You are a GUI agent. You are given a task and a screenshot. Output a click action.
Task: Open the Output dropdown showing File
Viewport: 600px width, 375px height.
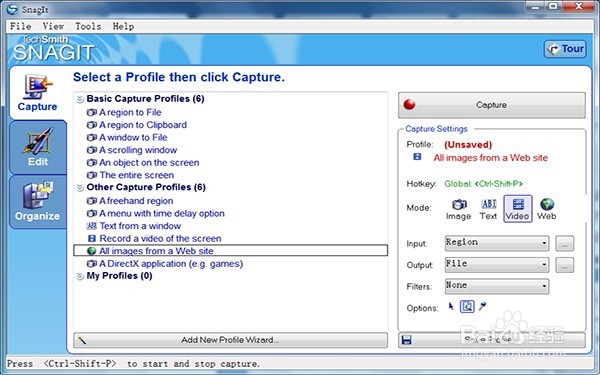tap(497, 264)
